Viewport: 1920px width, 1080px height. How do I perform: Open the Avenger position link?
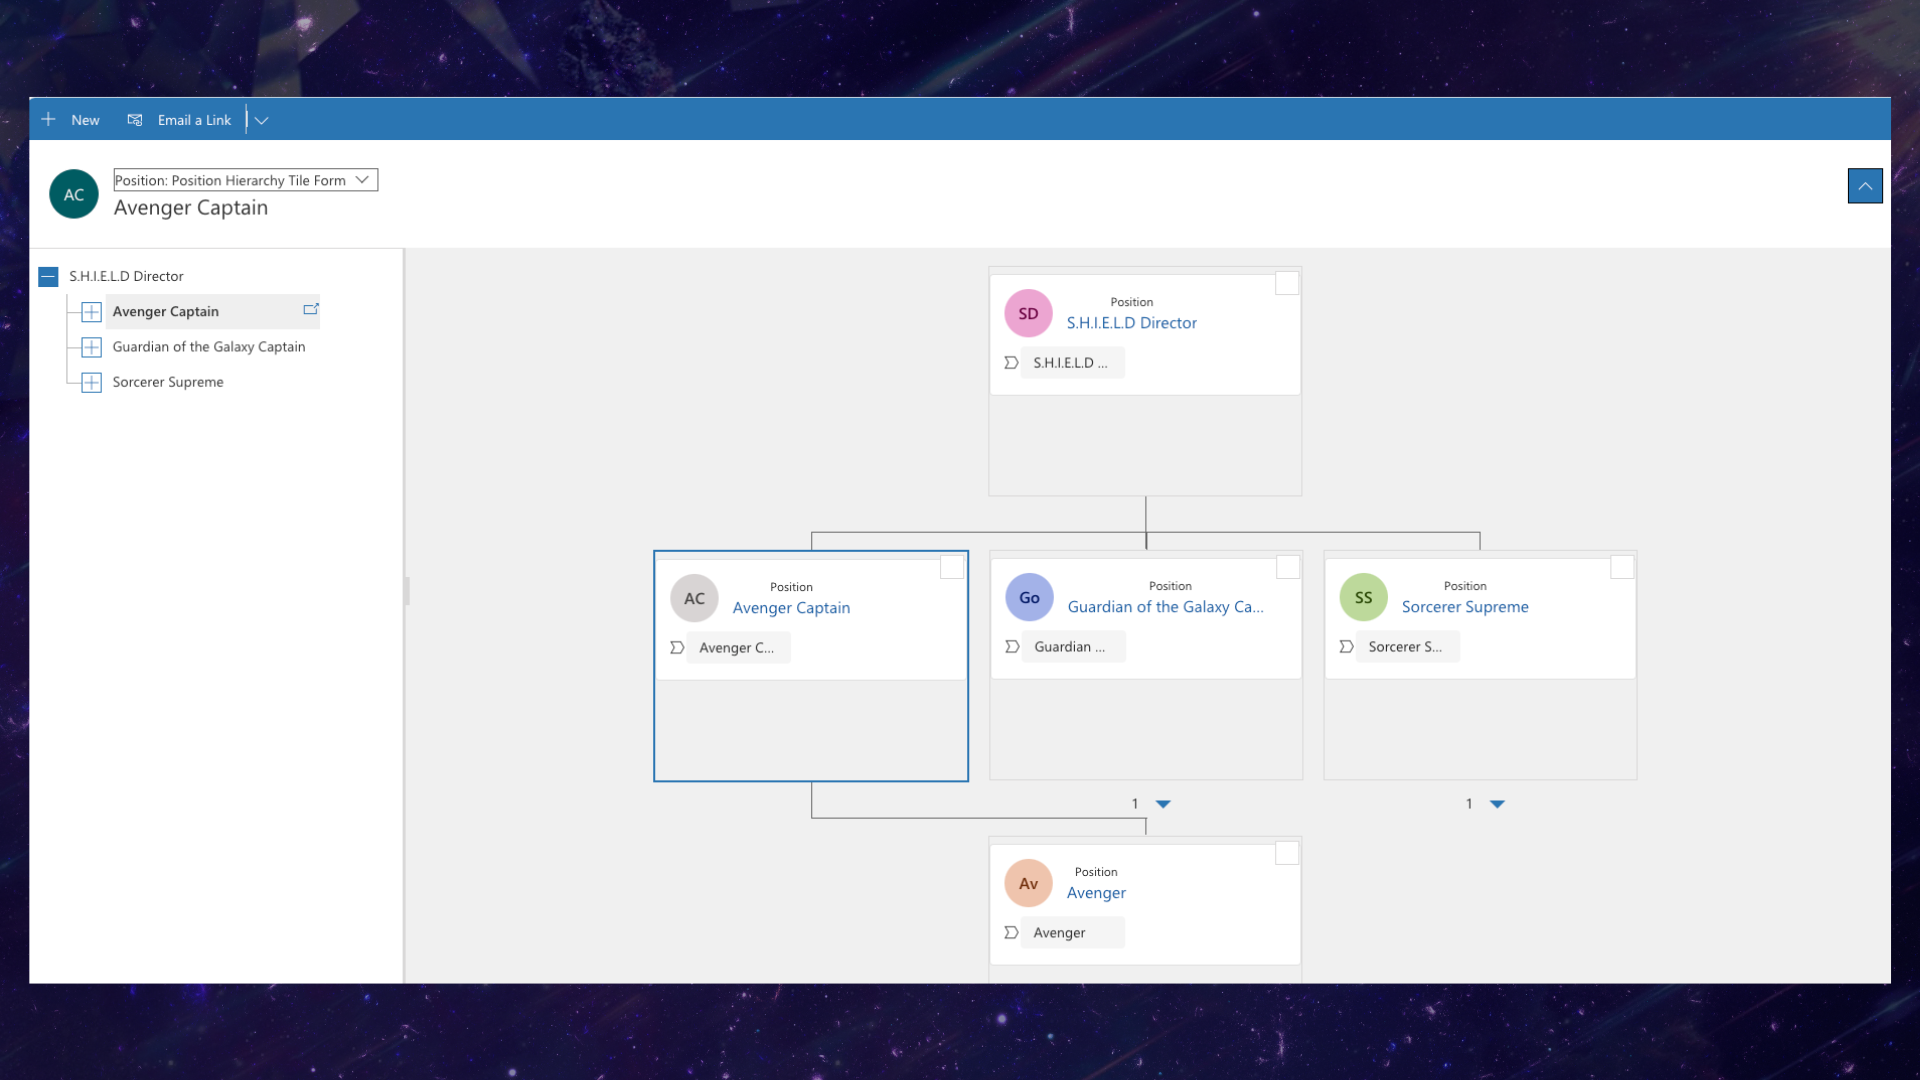[x=1096, y=893]
